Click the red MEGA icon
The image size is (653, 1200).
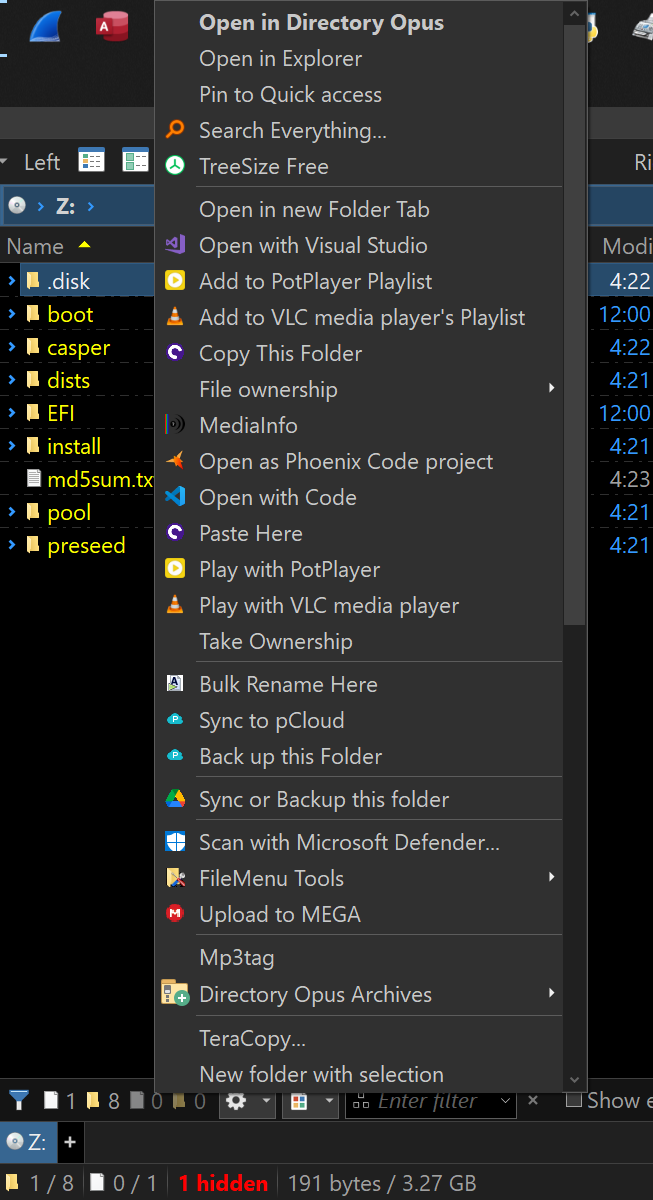[175, 914]
